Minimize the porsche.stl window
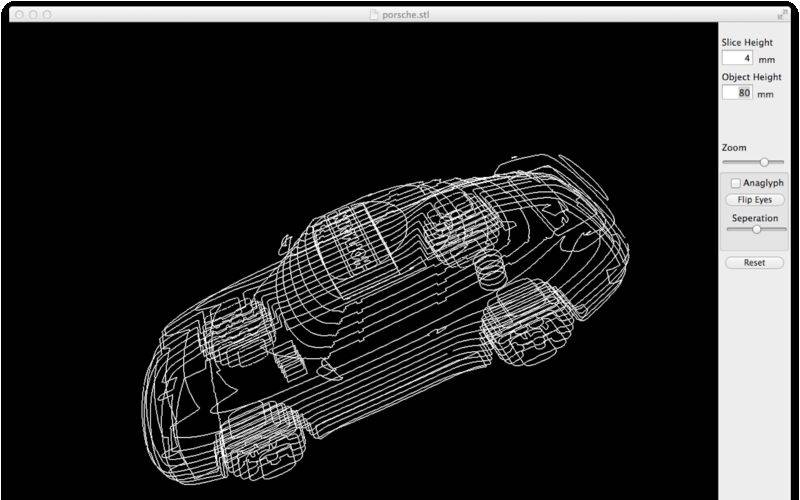The height and width of the screenshot is (500, 800). pos(33,15)
